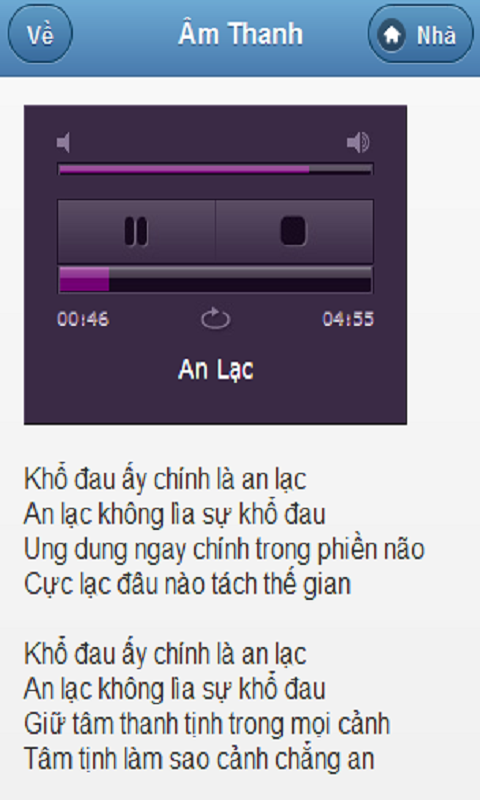Click lyric line Cực lạc đâu nào
The width and height of the screenshot is (480, 800).
pos(187,584)
